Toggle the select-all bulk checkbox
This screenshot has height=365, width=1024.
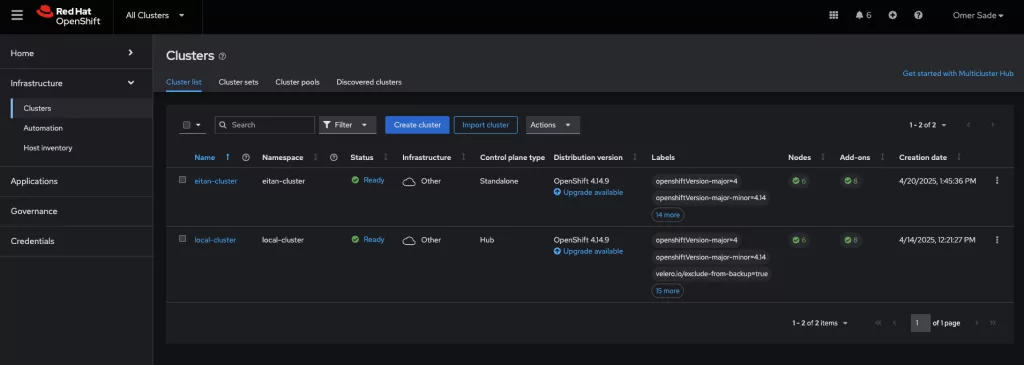[187, 125]
